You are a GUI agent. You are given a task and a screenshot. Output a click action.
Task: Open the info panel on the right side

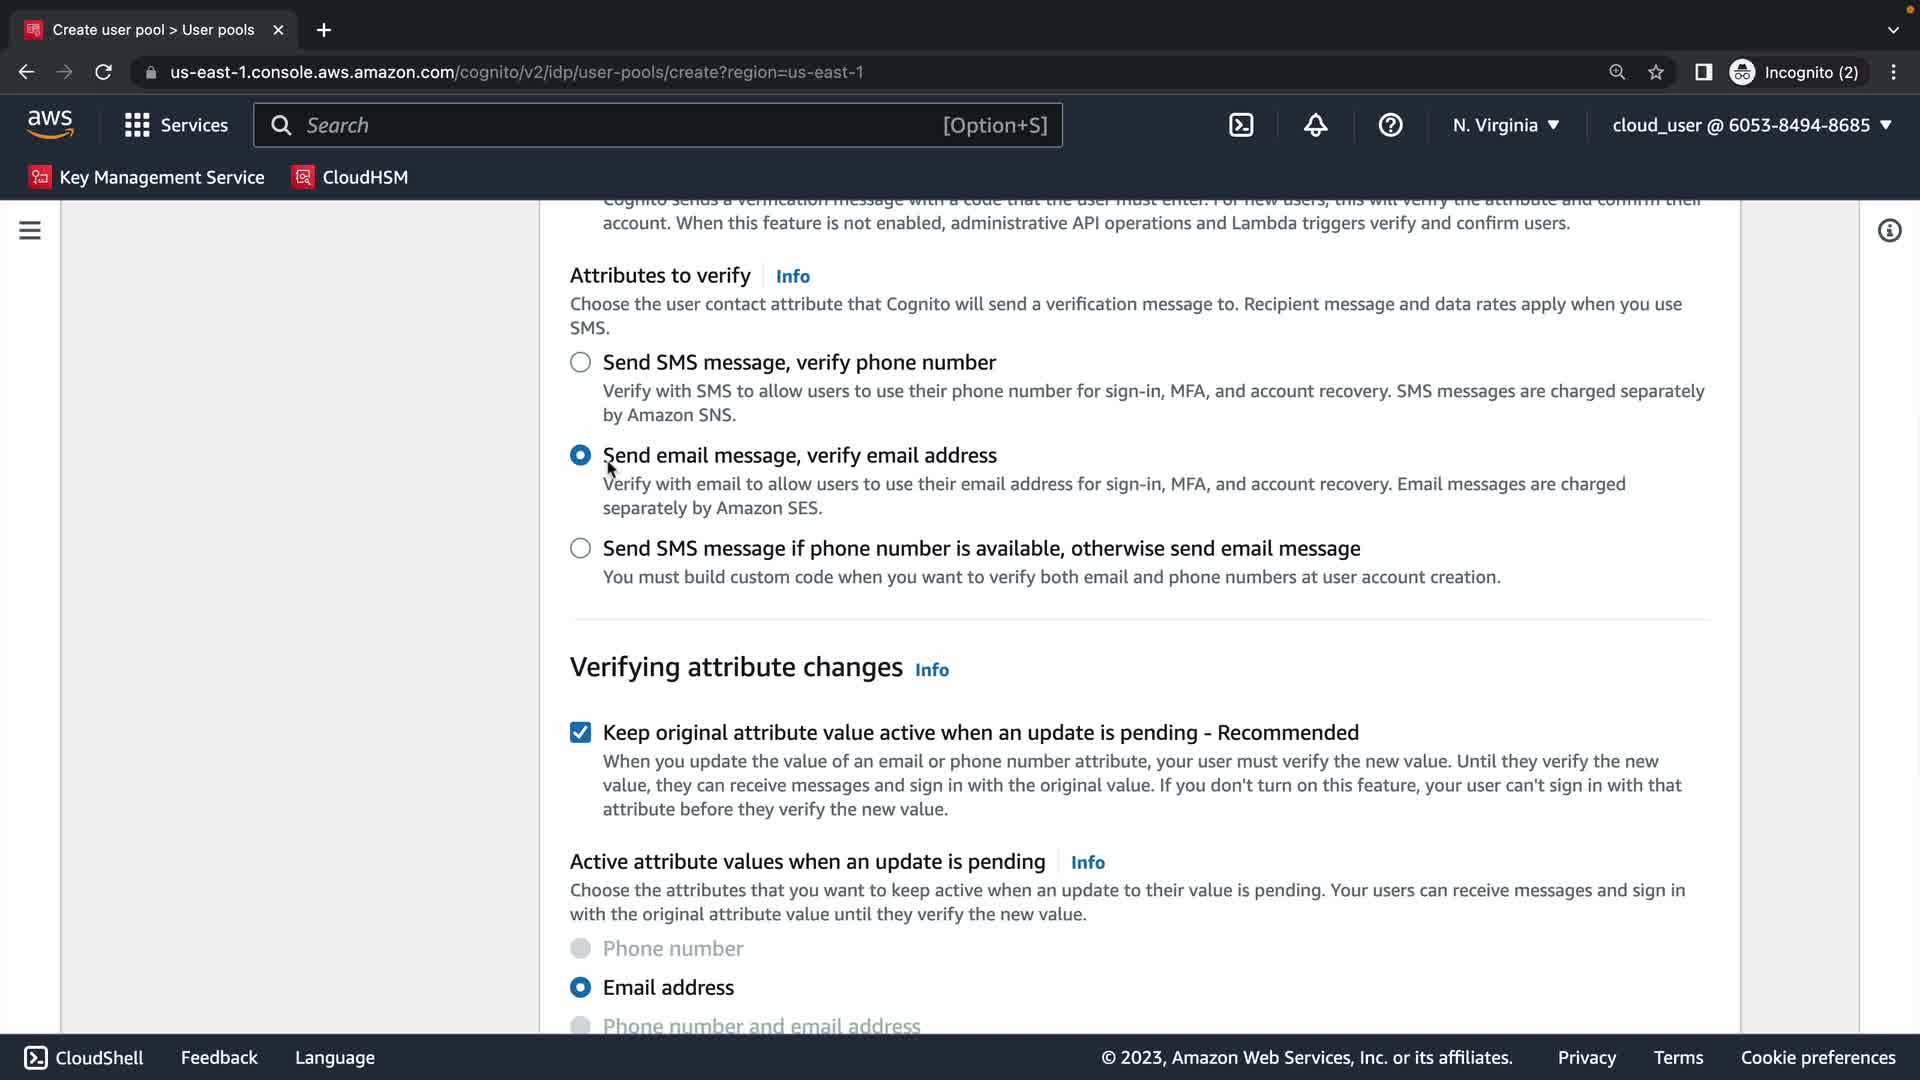[x=1889, y=231]
